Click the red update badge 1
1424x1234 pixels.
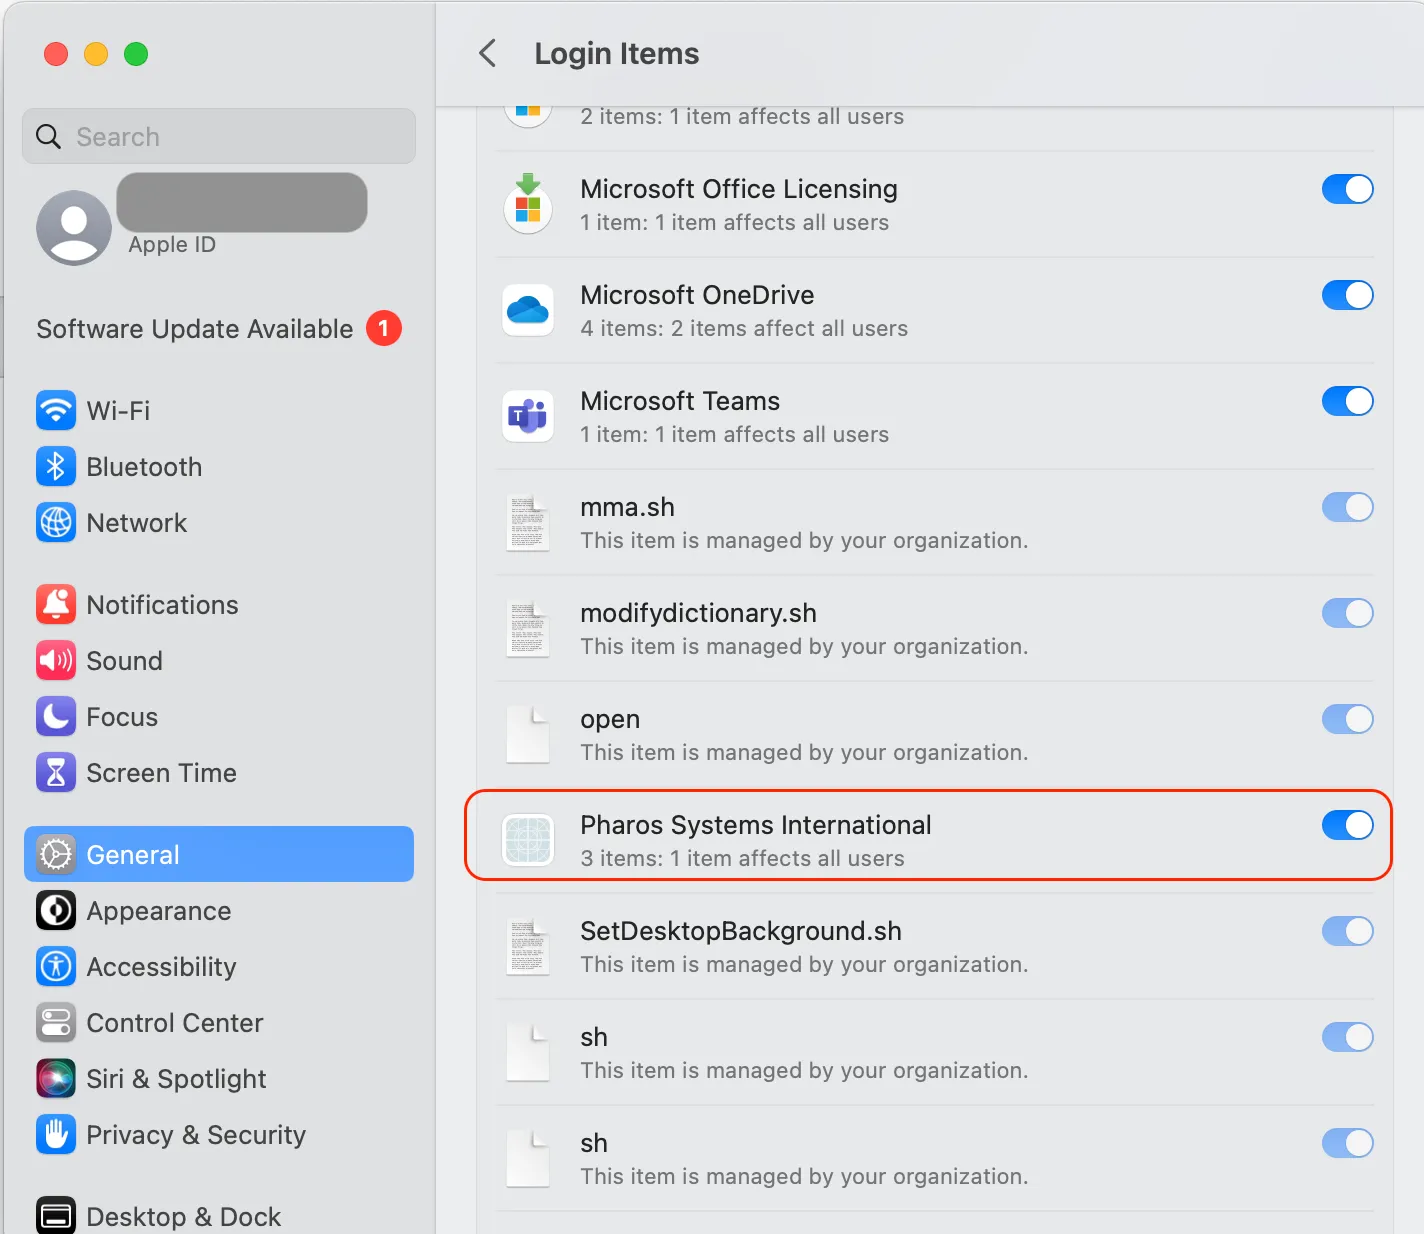click(x=384, y=328)
